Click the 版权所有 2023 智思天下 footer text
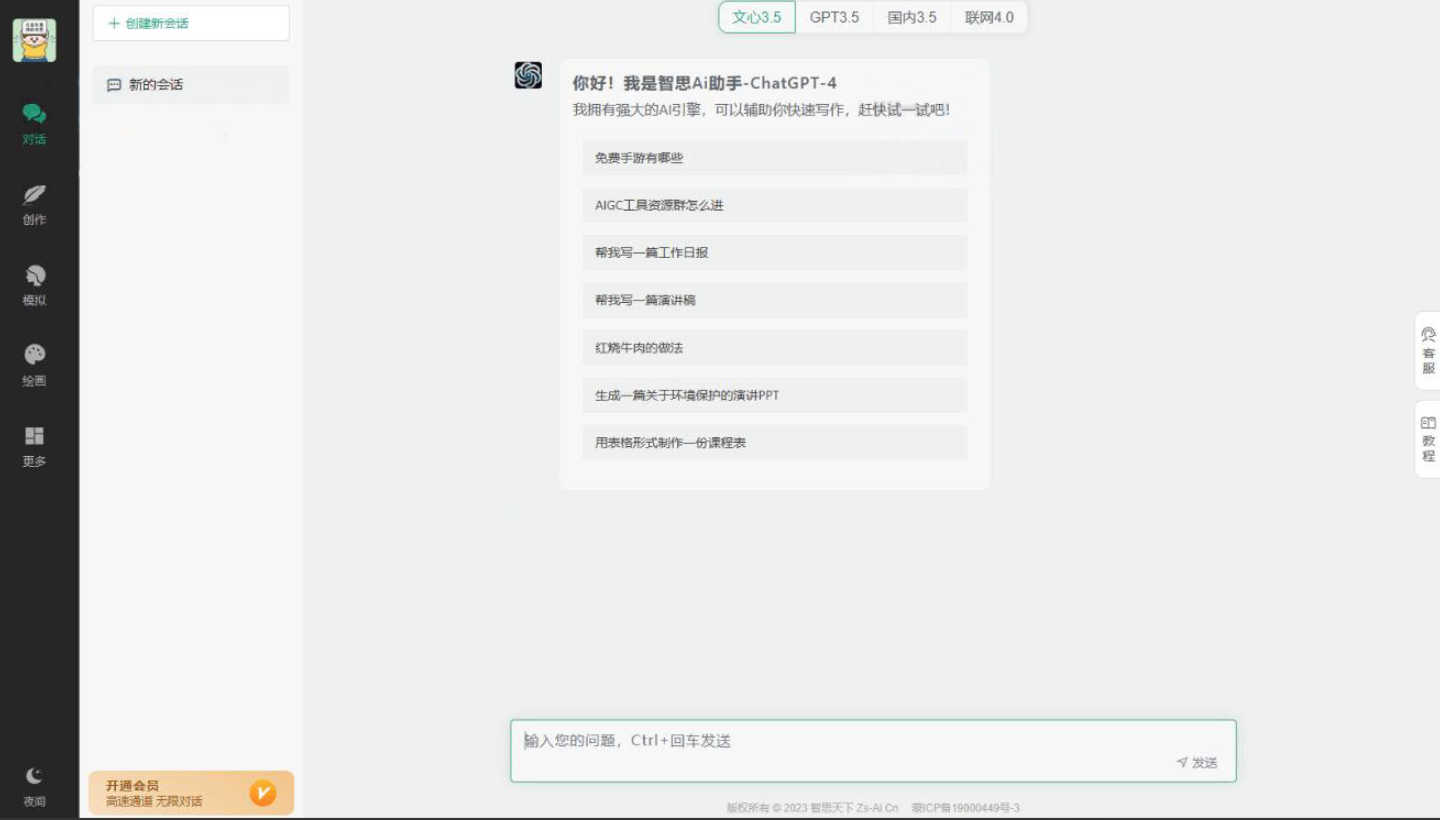The image size is (1440, 820). 812,808
